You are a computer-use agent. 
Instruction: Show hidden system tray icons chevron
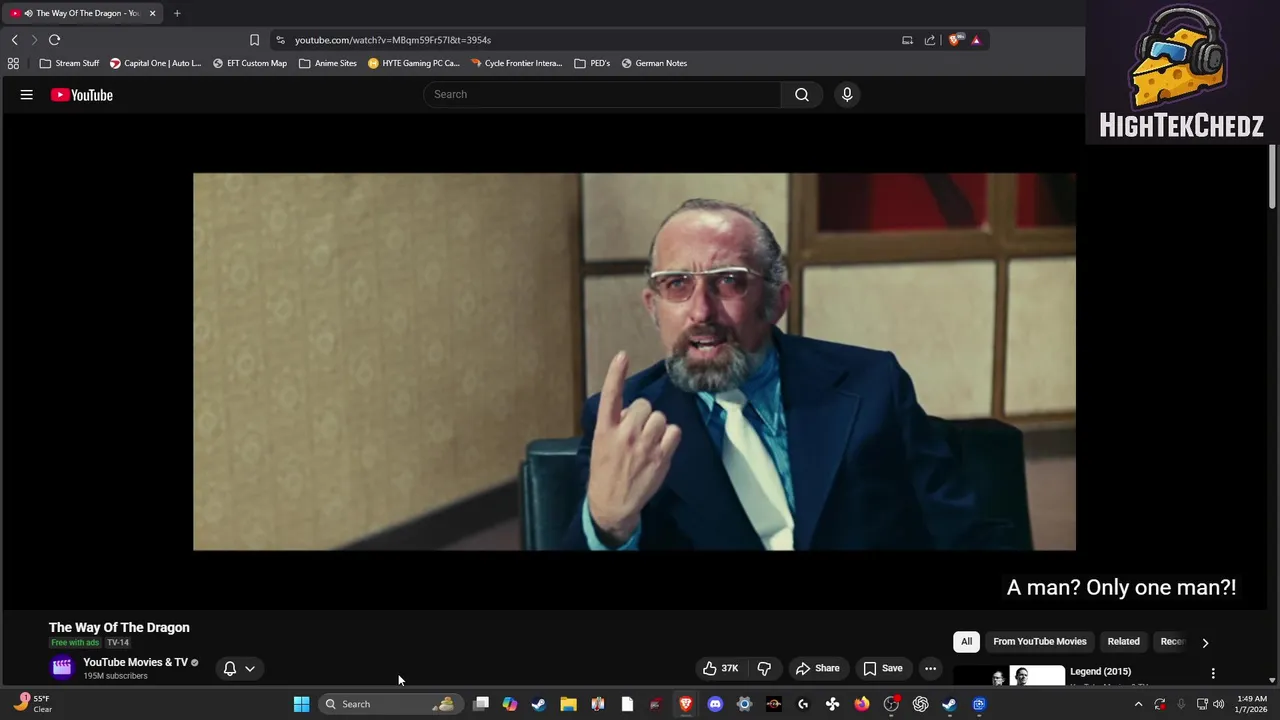point(1138,704)
